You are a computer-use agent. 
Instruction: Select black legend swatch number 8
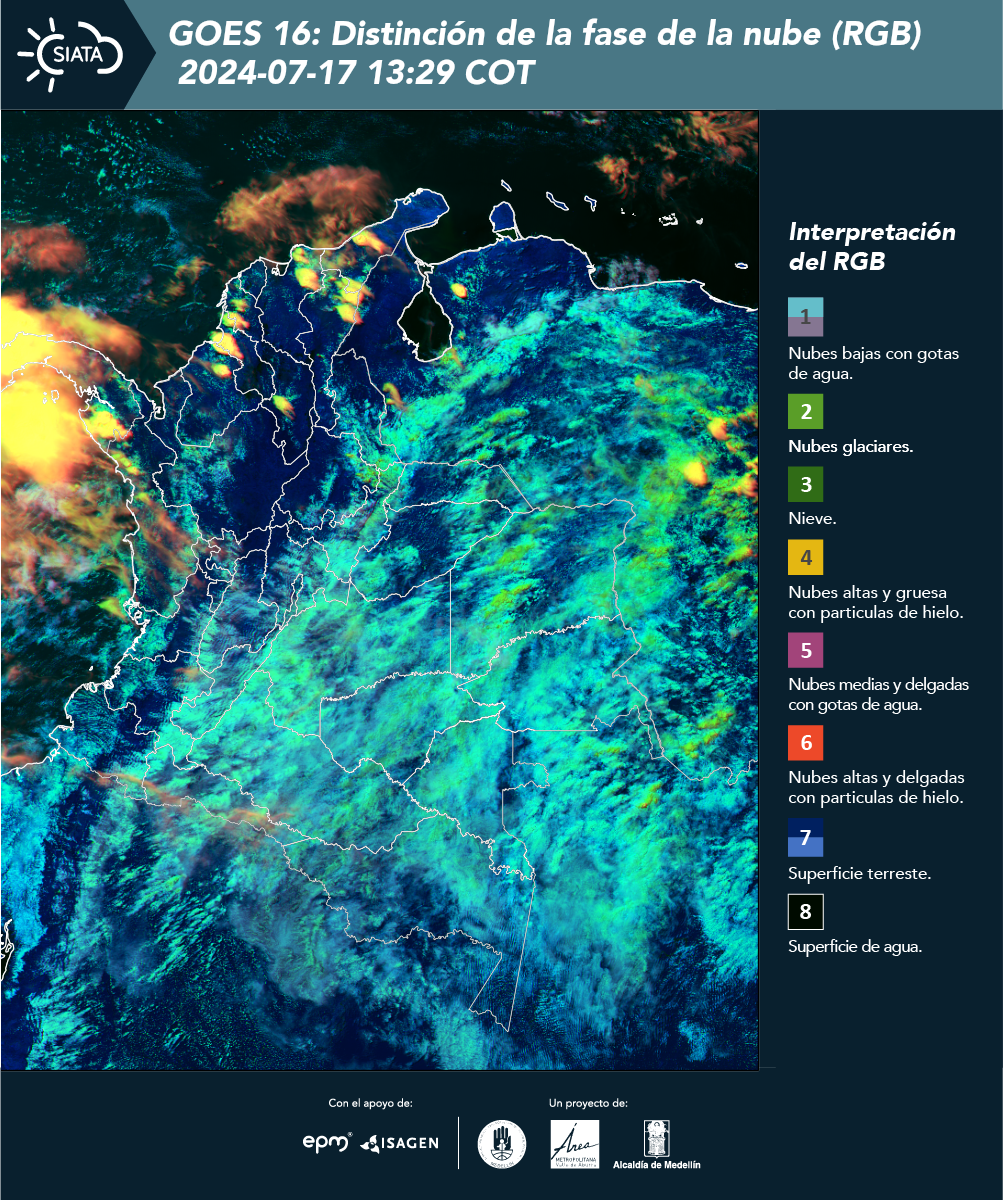[805, 911]
